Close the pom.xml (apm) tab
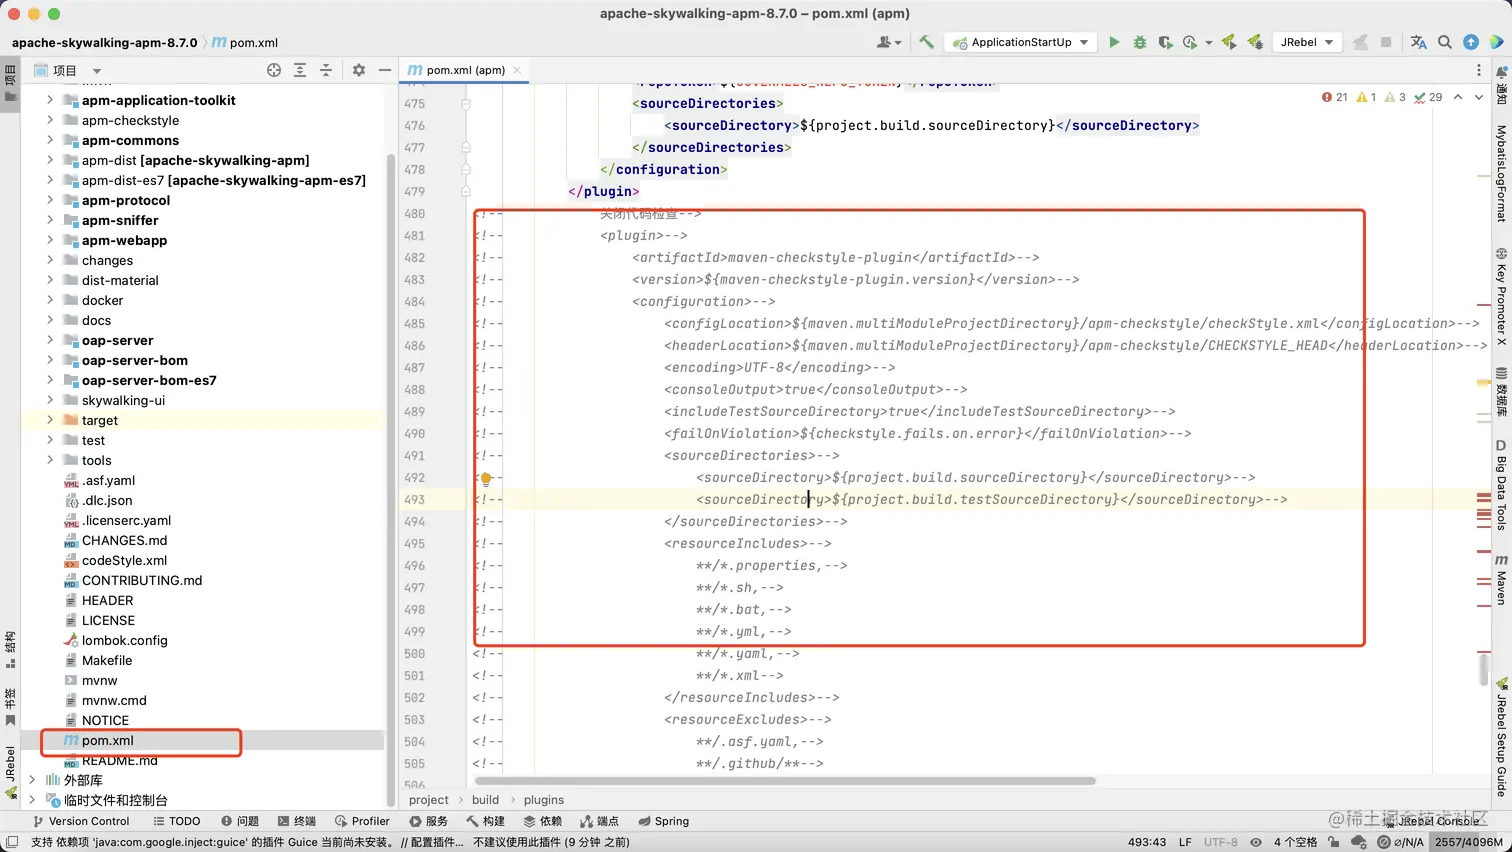The height and width of the screenshot is (852, 1512). click(517, 70)
